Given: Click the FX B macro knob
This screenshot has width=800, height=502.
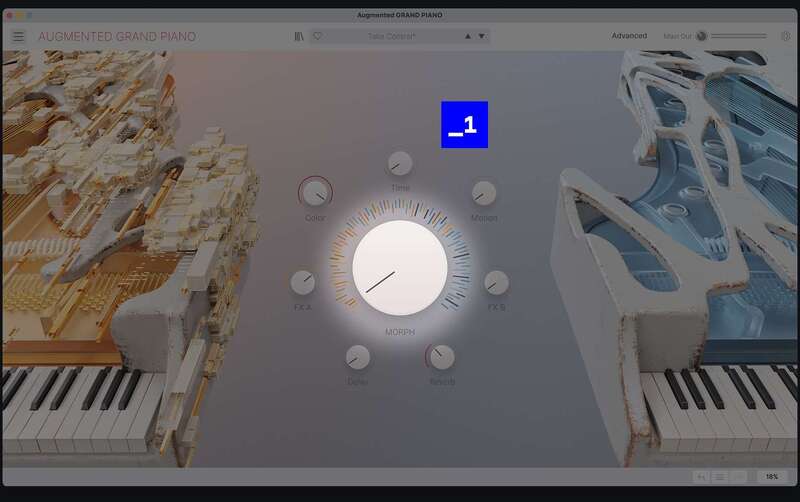Looking at the screenshot, I should [496, 283].
